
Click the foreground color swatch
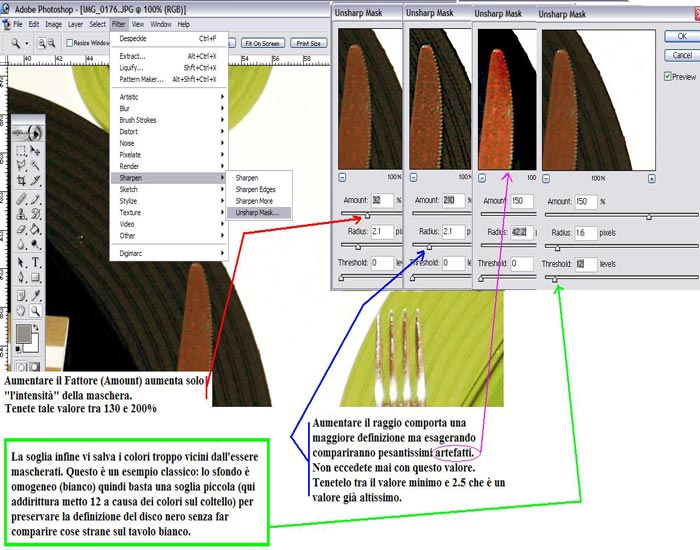[x=24, y=334]
